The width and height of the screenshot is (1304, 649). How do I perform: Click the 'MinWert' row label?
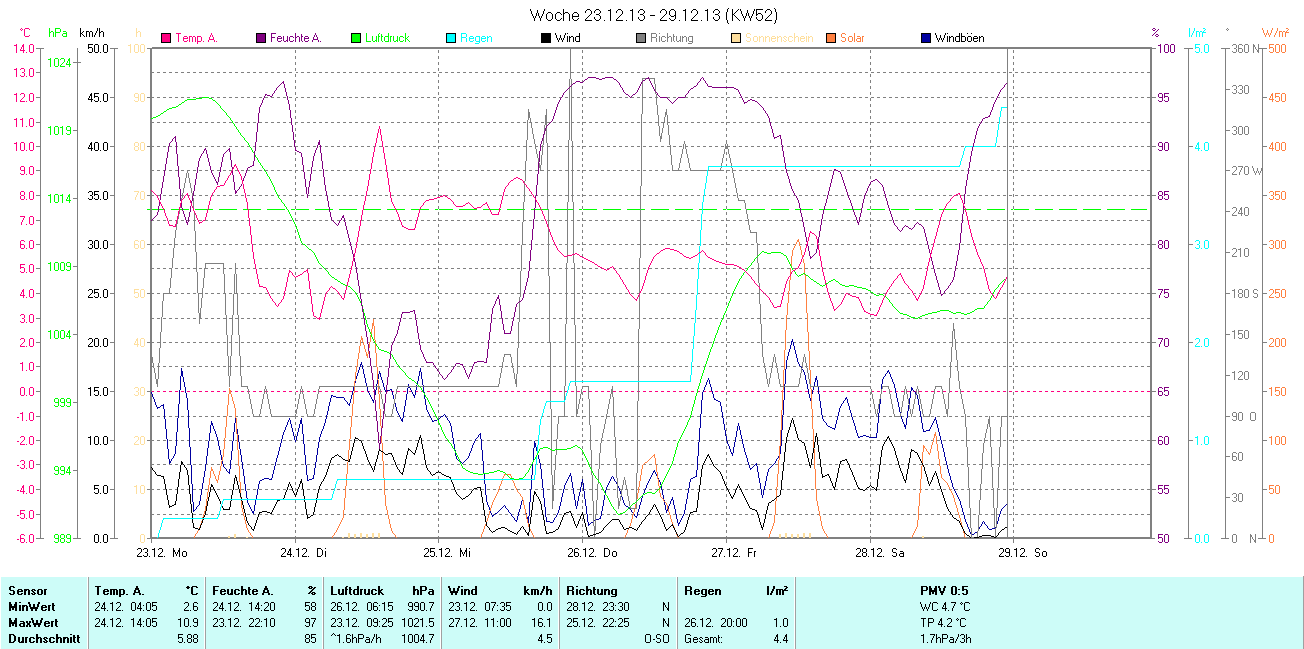(30, 607)
